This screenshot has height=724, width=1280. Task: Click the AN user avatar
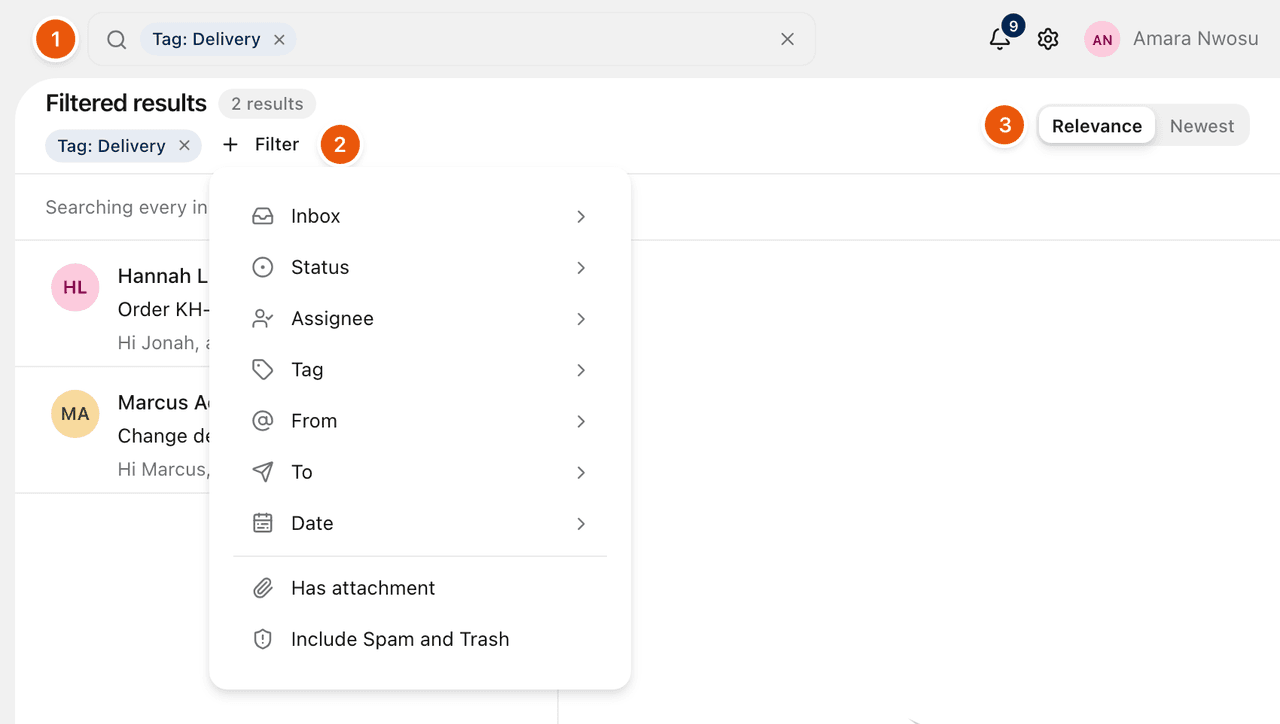(x=1102, y=40)
